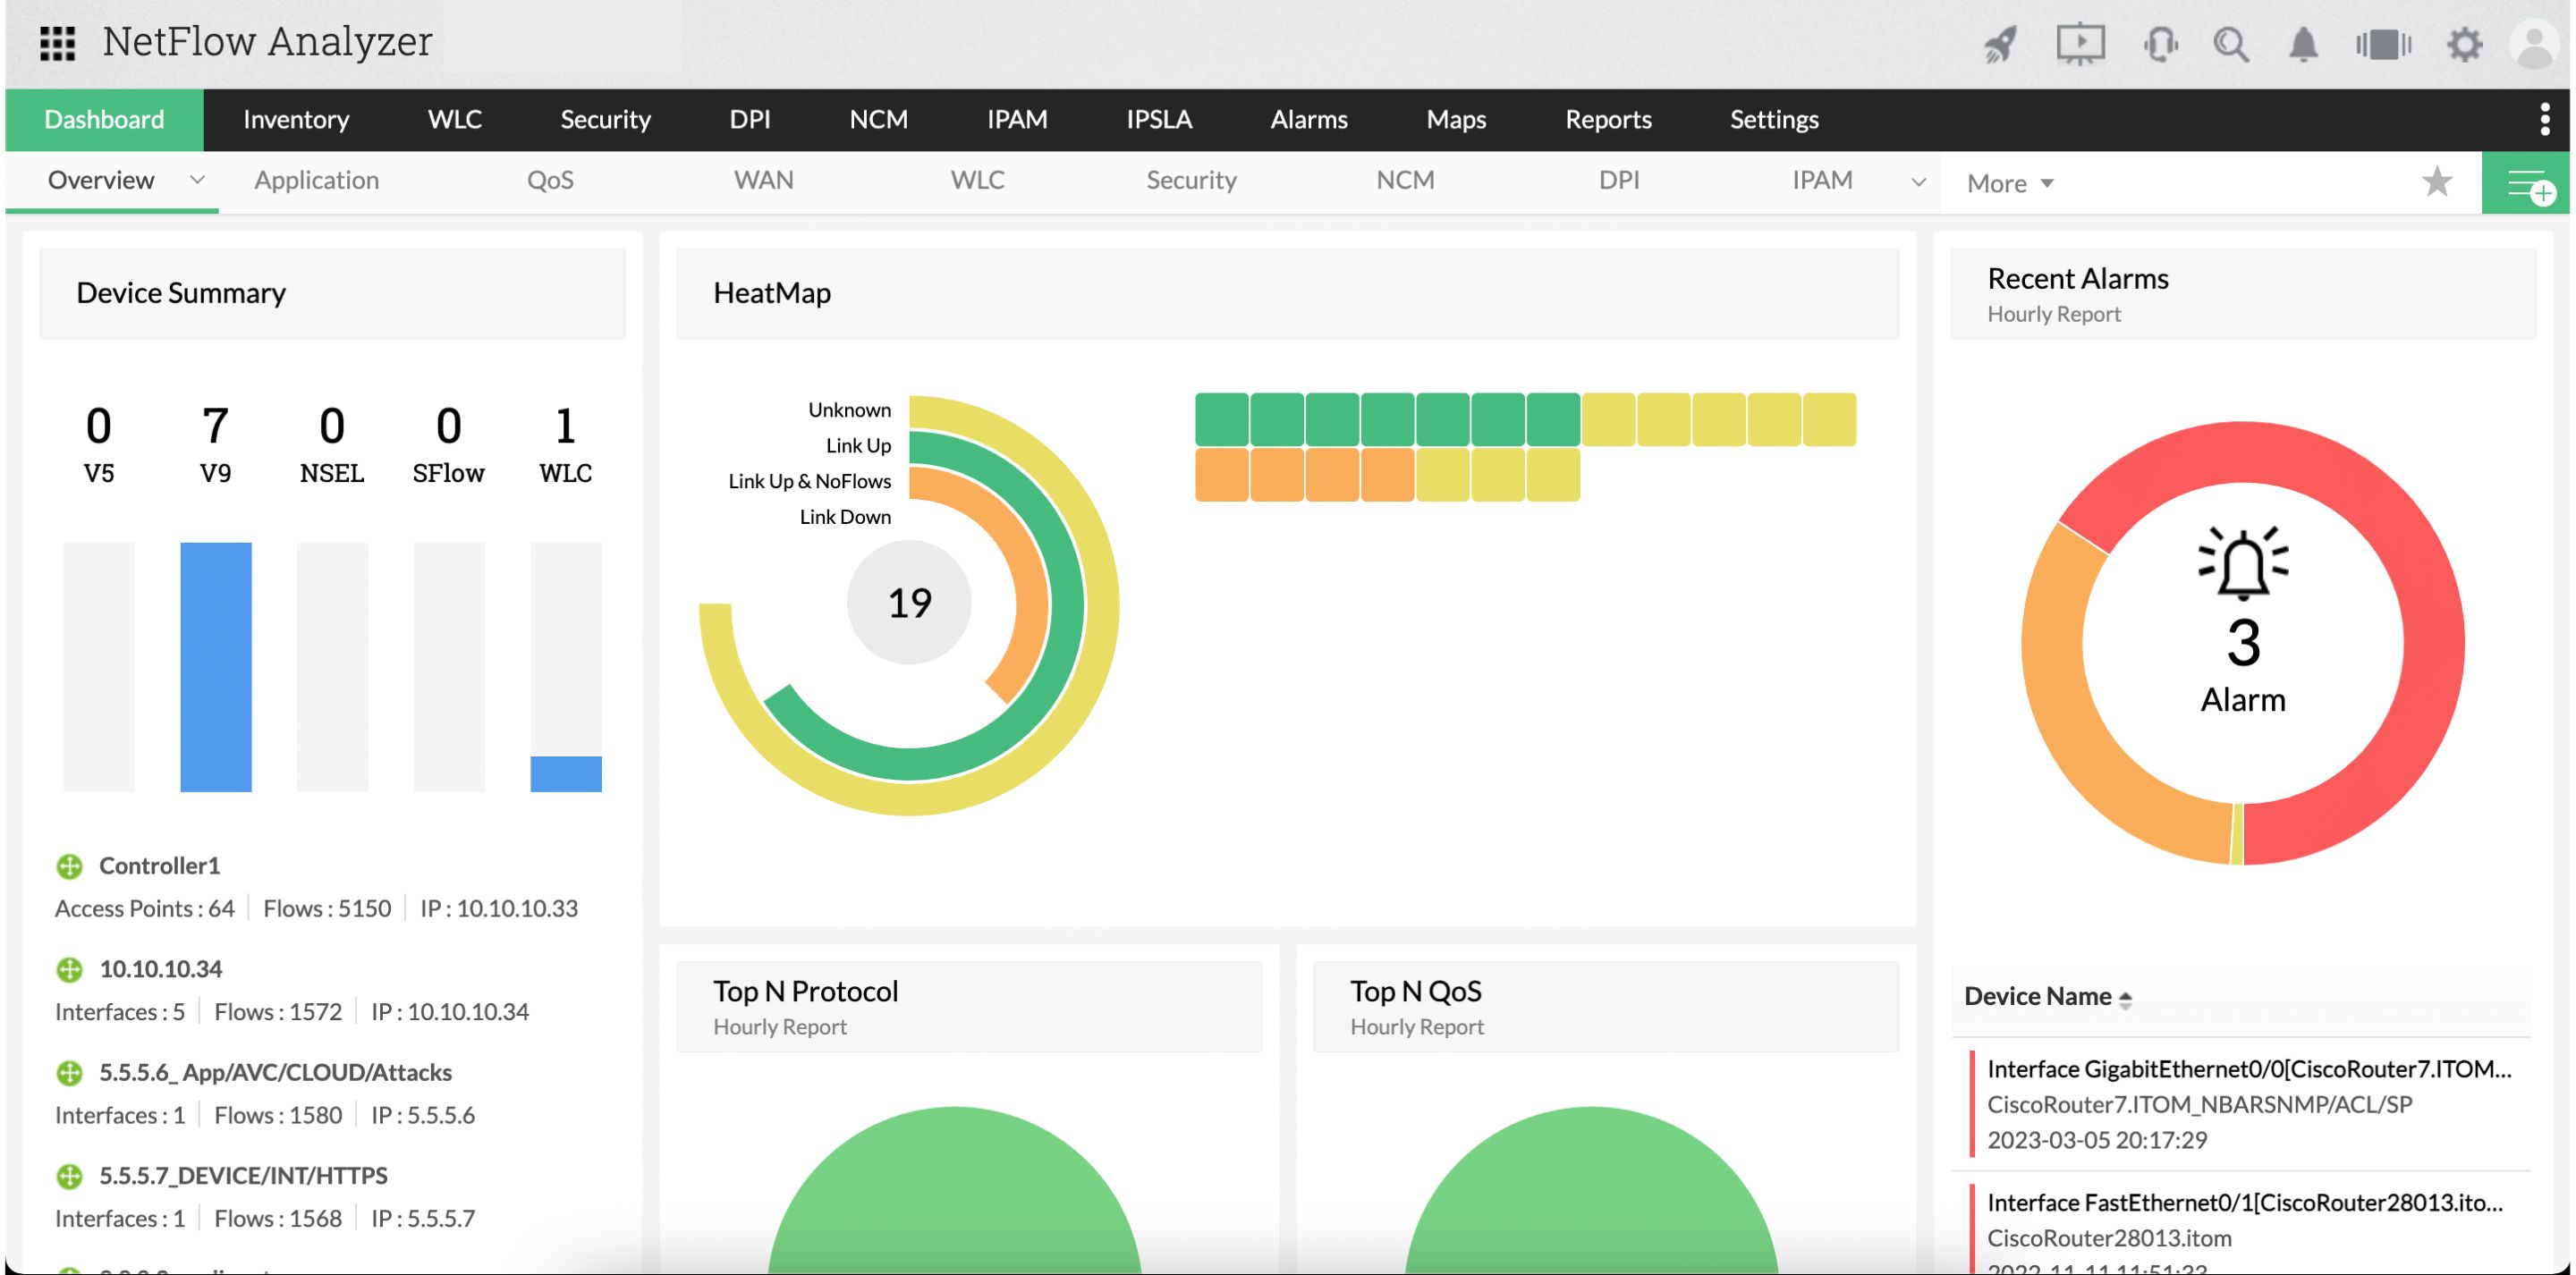
Task: Open the settings gear icon
Action: [x=2464, y=44]
